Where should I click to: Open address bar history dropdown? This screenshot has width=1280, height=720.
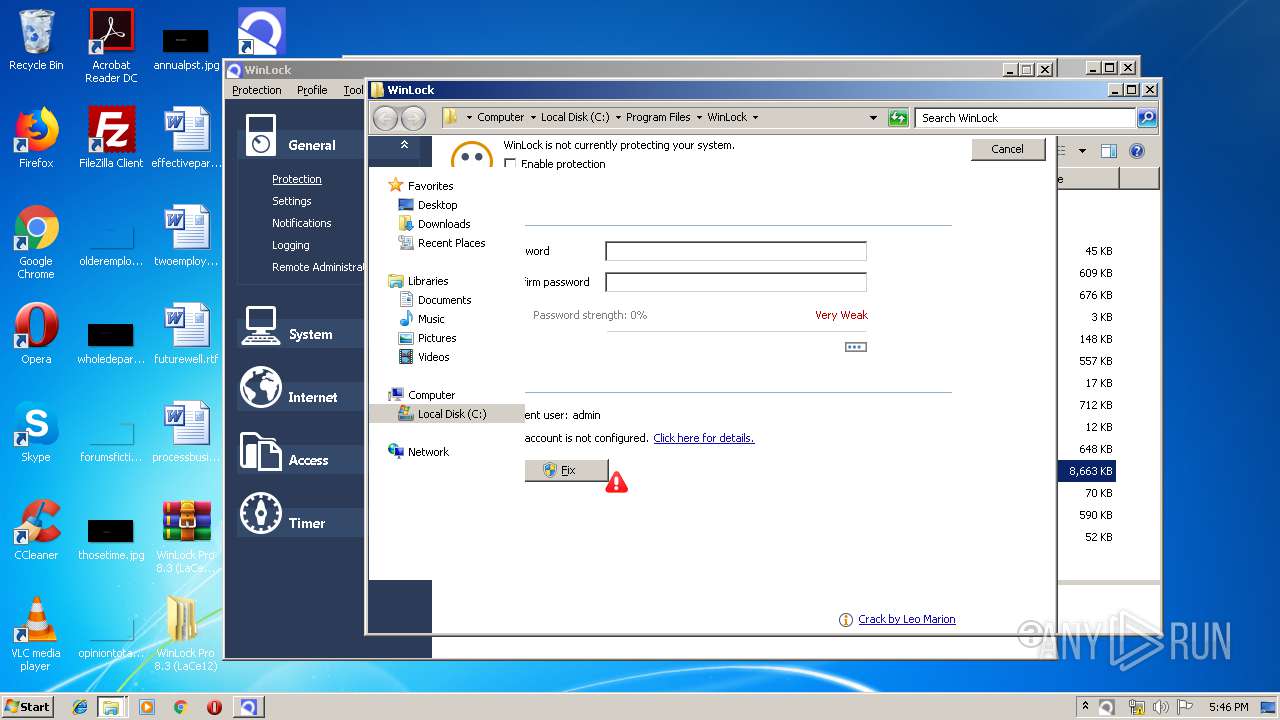point(873,118)
